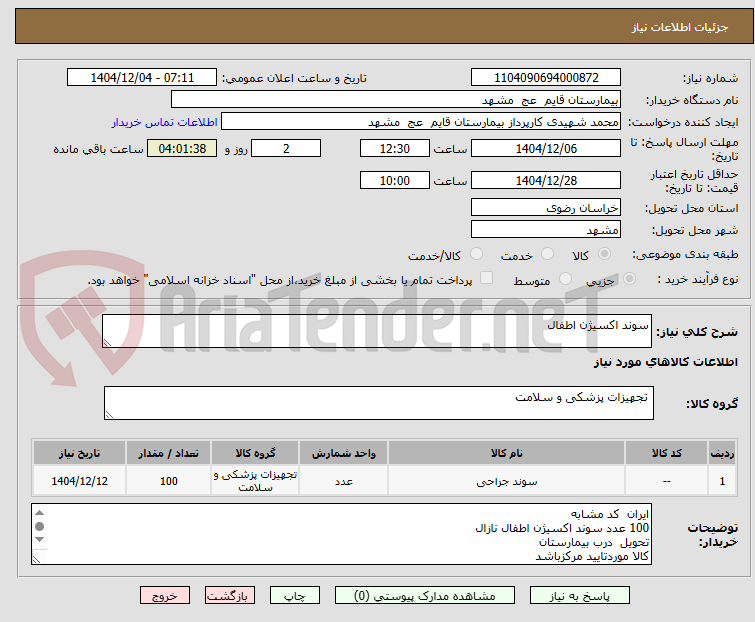Click the خروج exit button
This screenshot has height=622, width=755.
pos(165,596)
